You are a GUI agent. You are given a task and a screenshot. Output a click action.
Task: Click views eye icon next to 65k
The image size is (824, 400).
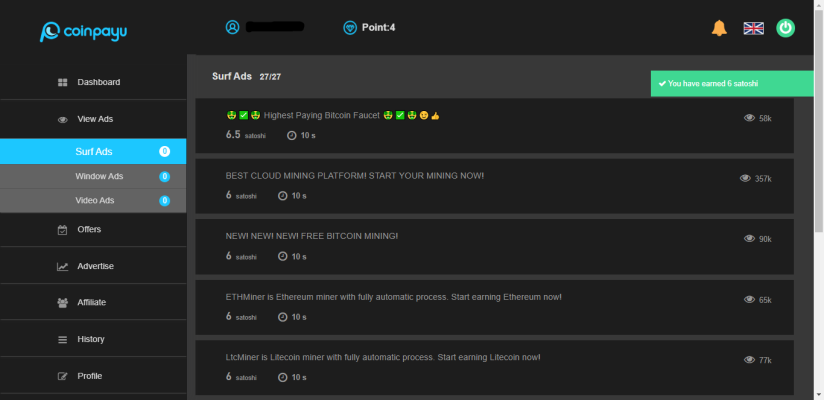pyautogui.click(x=749, y=300)
